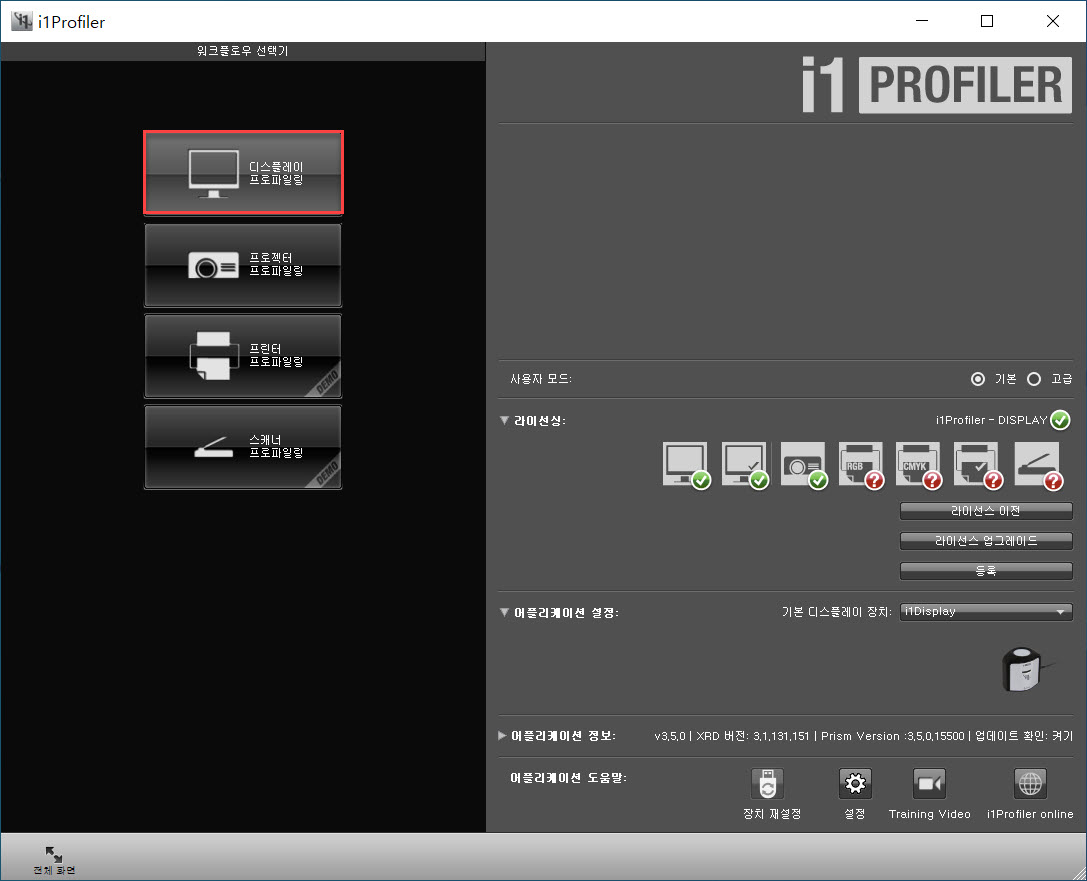The height and width of the screenshot is (881, 1087).
Task: Open the i1Profiler online globe icon
Action: [1030, 784]
